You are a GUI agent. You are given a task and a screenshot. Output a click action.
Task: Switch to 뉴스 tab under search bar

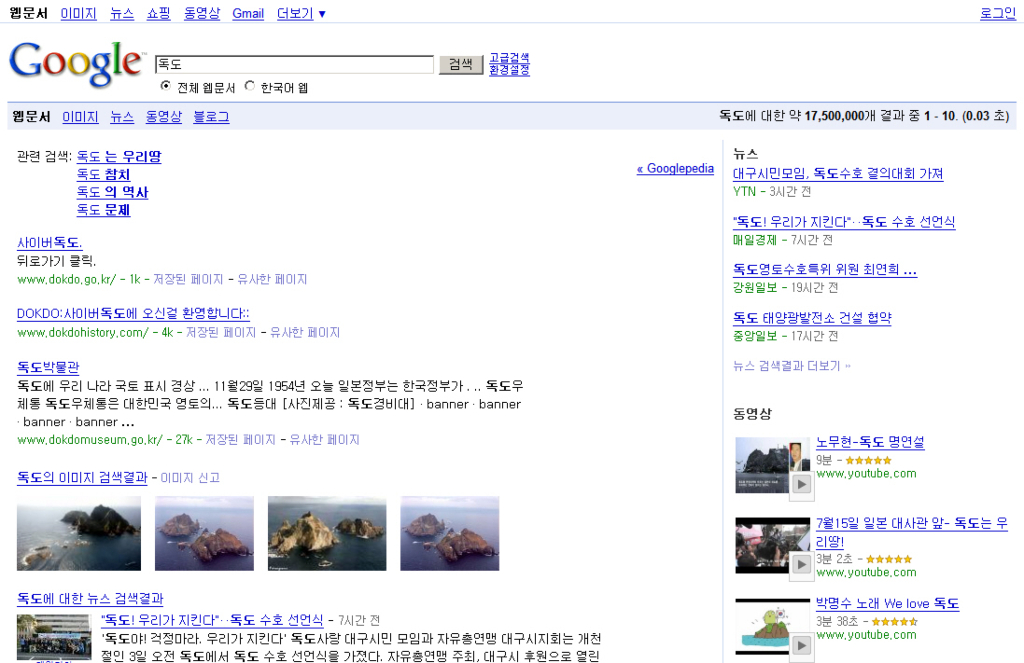point(122,116)
